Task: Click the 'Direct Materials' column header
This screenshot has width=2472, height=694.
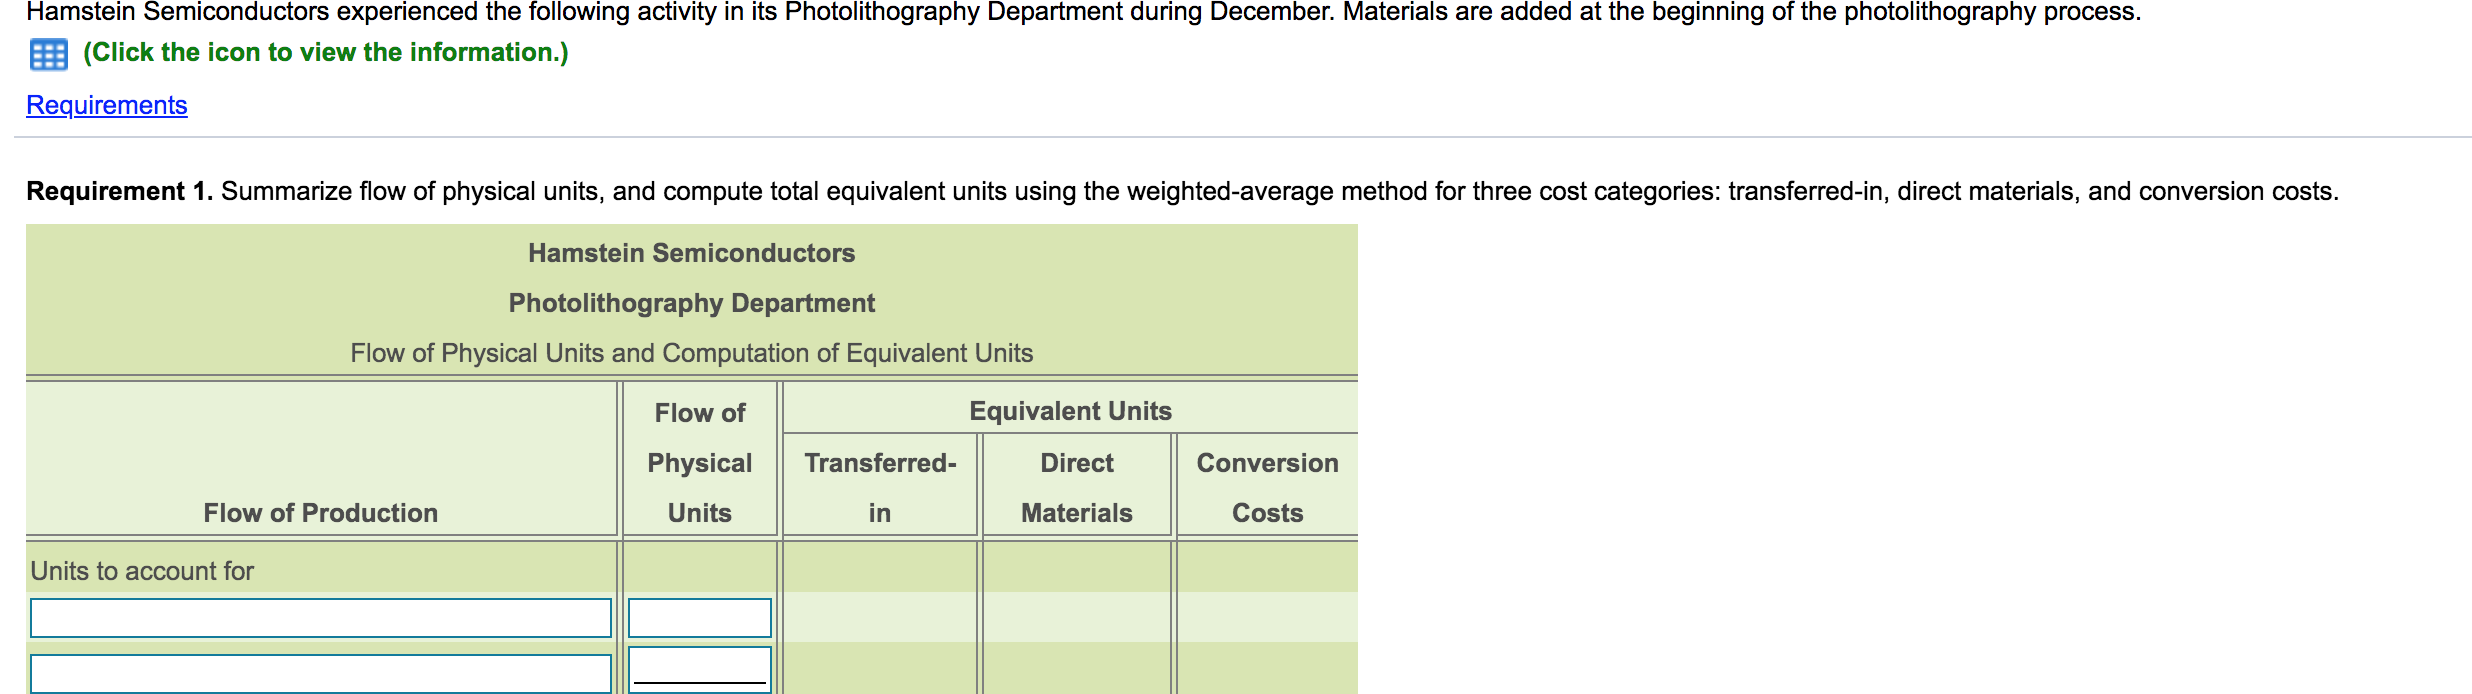Action: (x=1077, y=488)
